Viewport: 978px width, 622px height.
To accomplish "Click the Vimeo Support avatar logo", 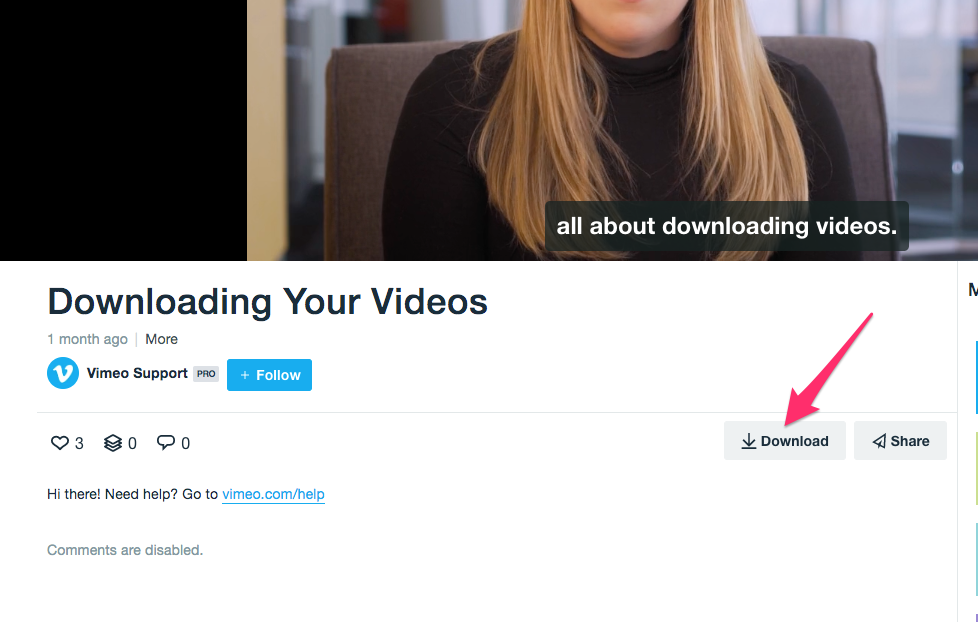I will pyautogui.click(x=63, y=373).
